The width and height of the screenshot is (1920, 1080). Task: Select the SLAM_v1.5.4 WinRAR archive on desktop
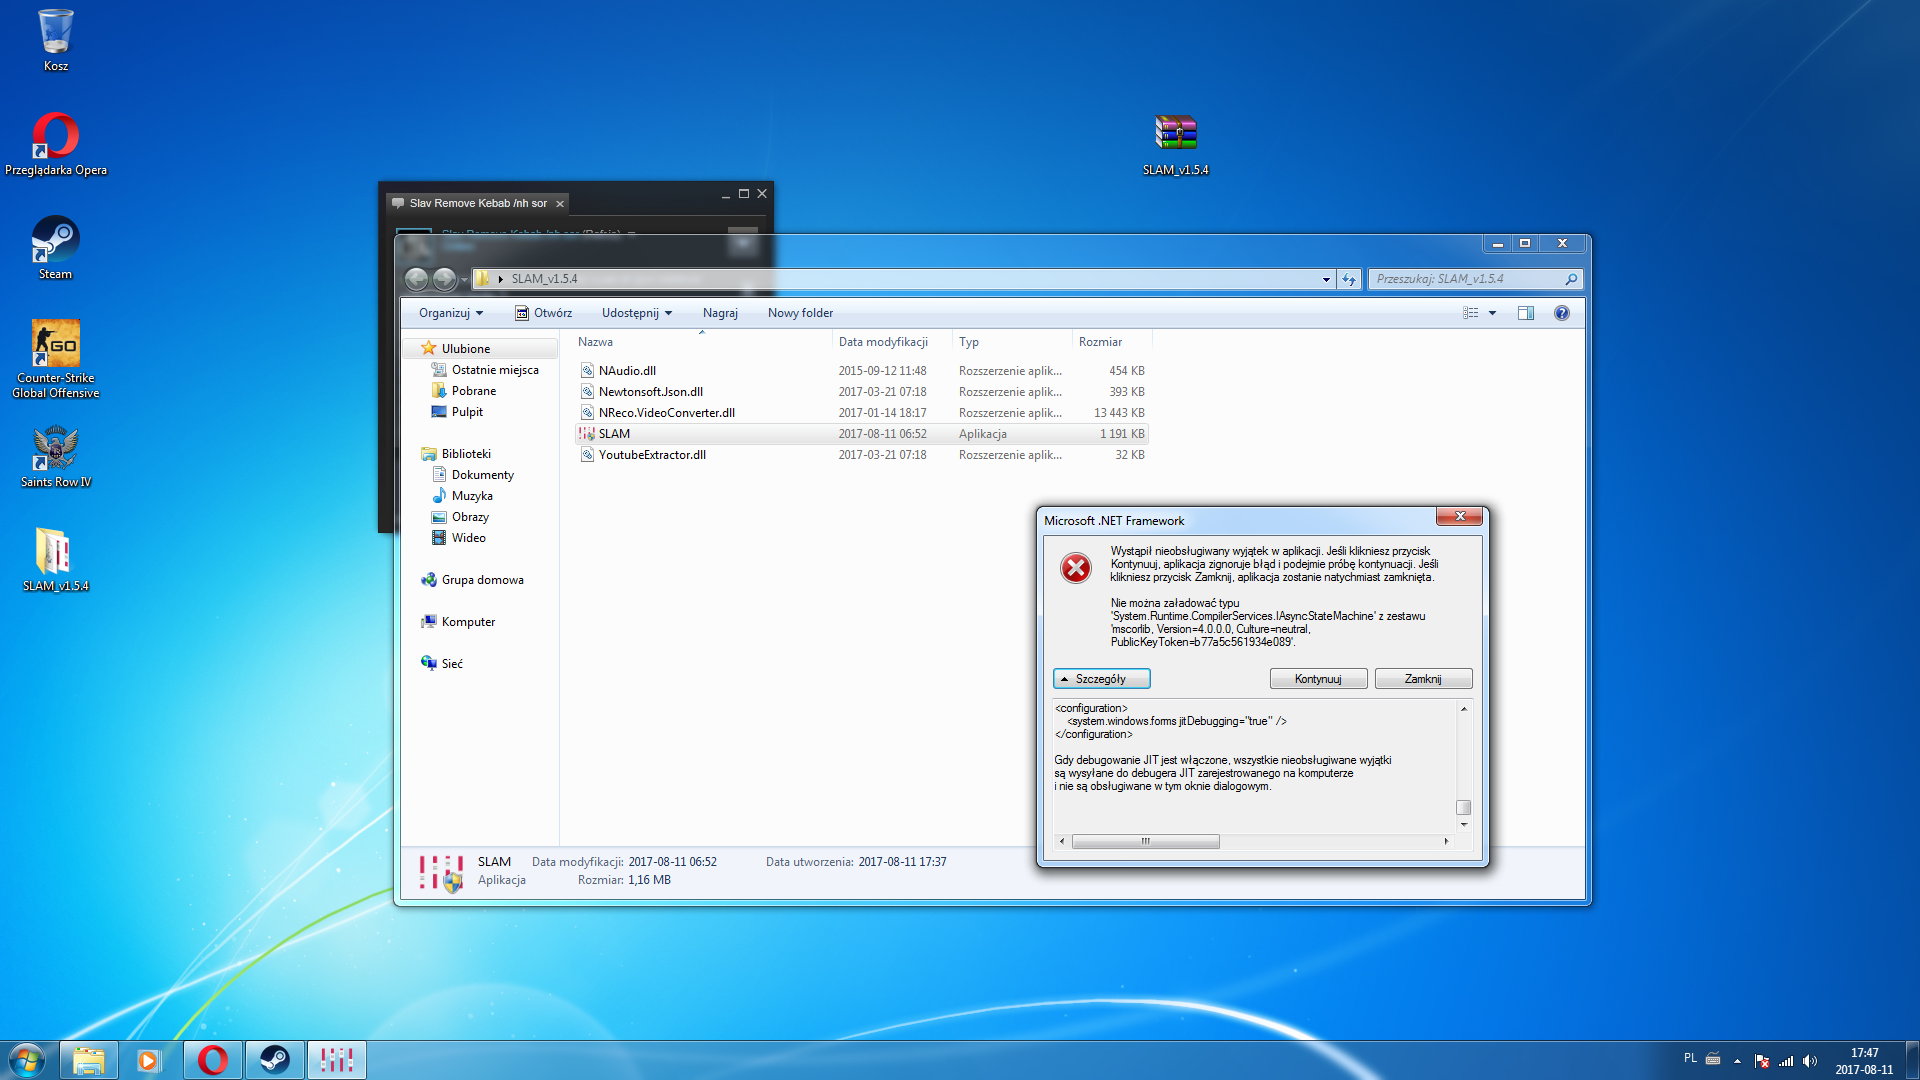(1175, 134)
